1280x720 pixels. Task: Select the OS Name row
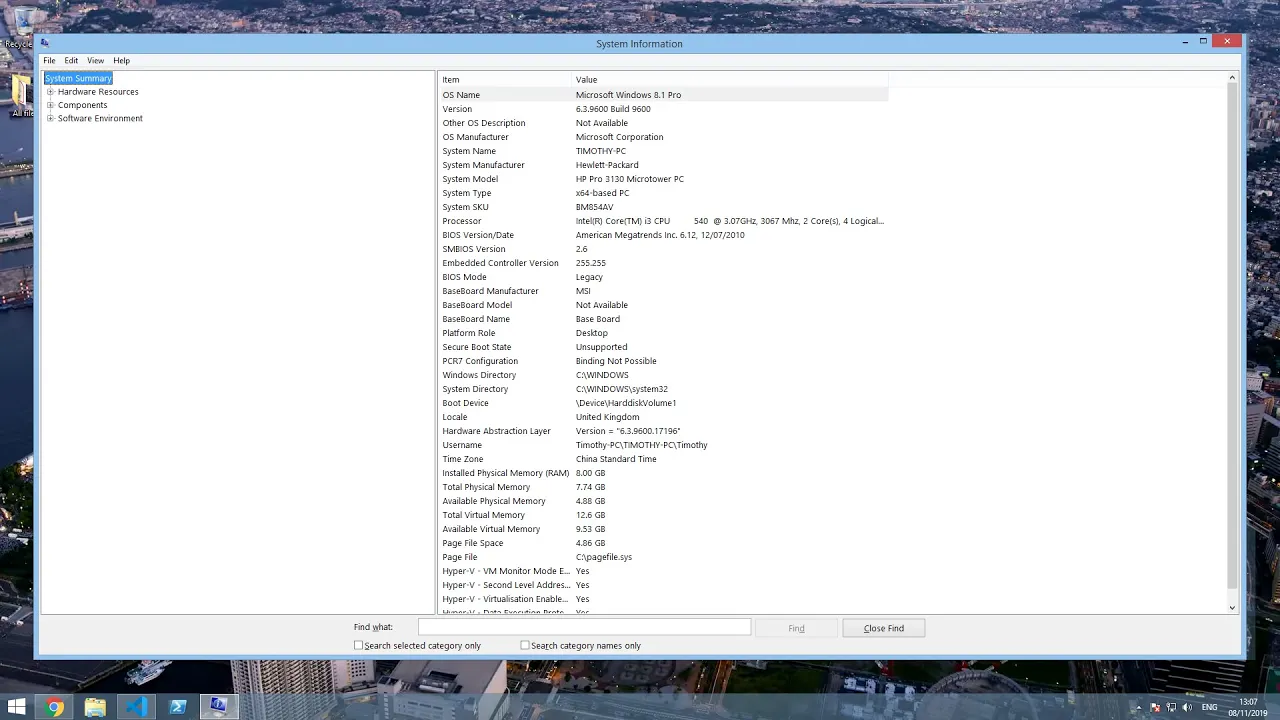663,95
